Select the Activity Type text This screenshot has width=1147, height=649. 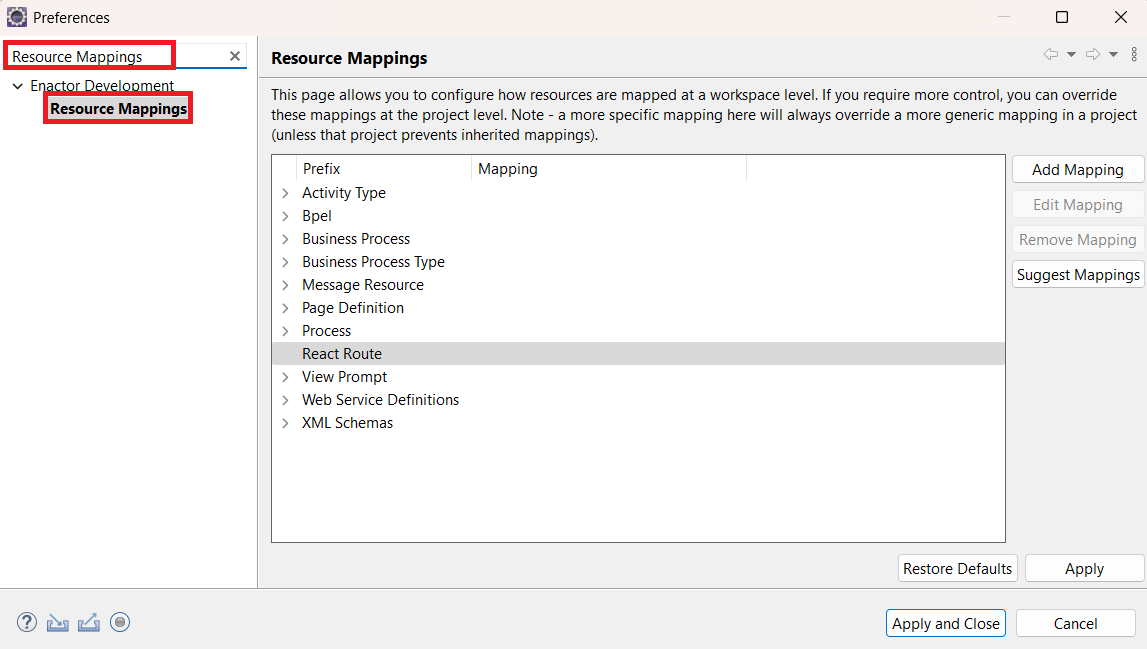(x=344, y=193)
